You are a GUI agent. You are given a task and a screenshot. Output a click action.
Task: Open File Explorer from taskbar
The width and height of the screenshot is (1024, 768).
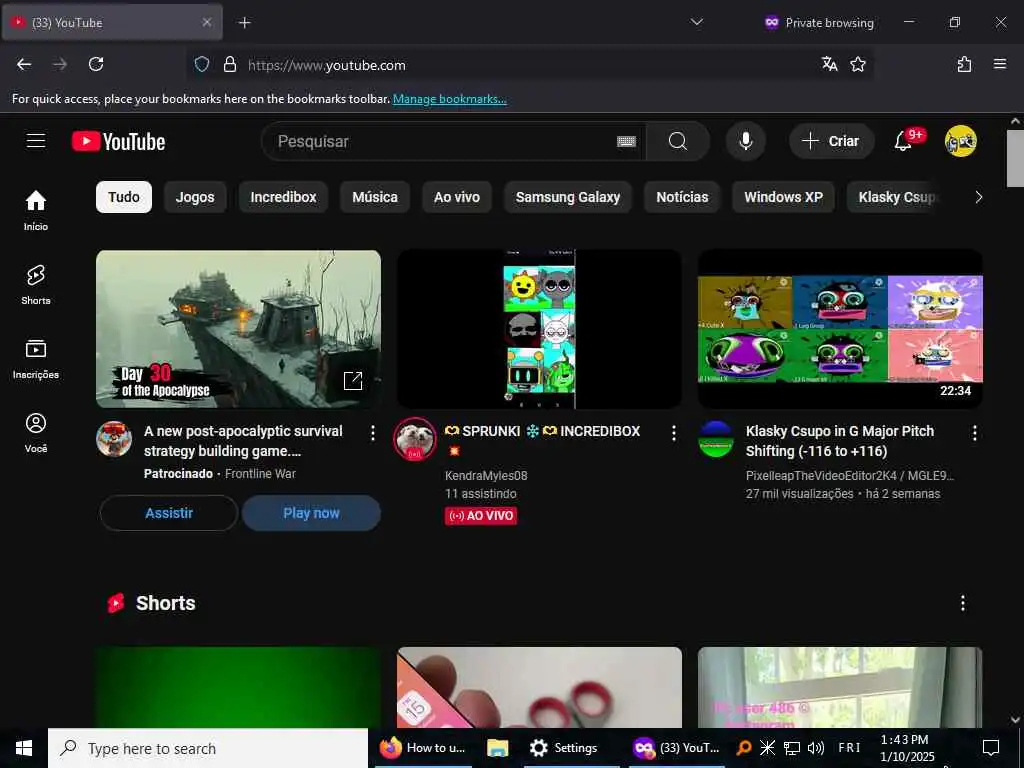pyautogui.click(x=498, y=748)
